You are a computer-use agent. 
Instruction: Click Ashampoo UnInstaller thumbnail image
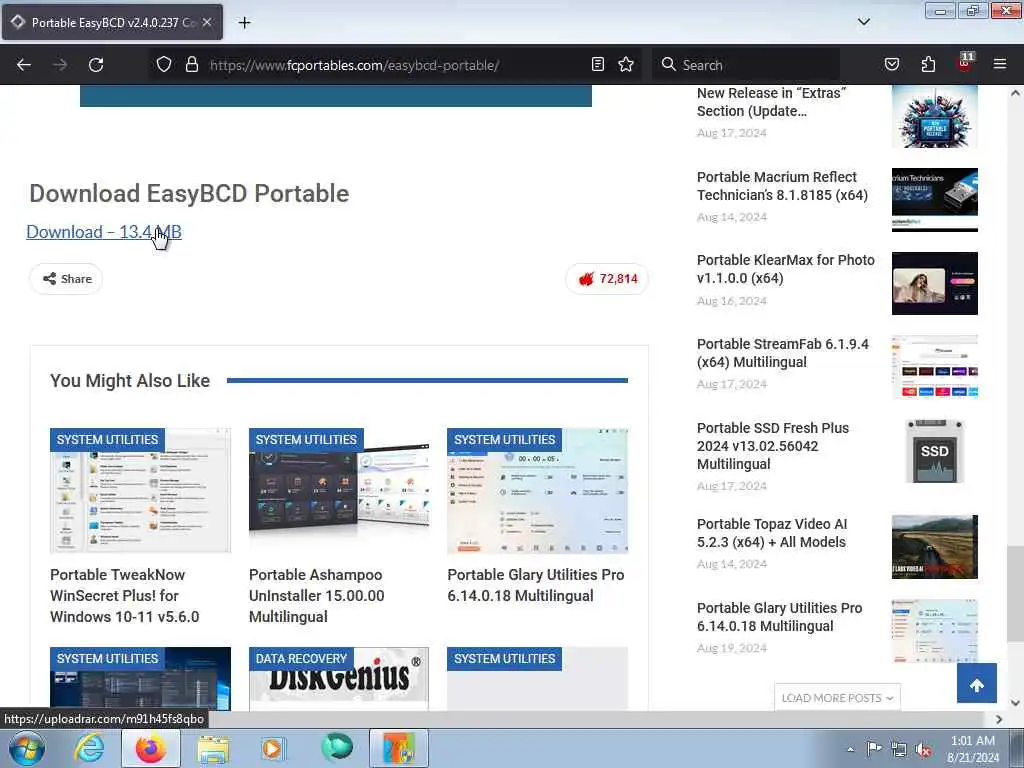339,490
